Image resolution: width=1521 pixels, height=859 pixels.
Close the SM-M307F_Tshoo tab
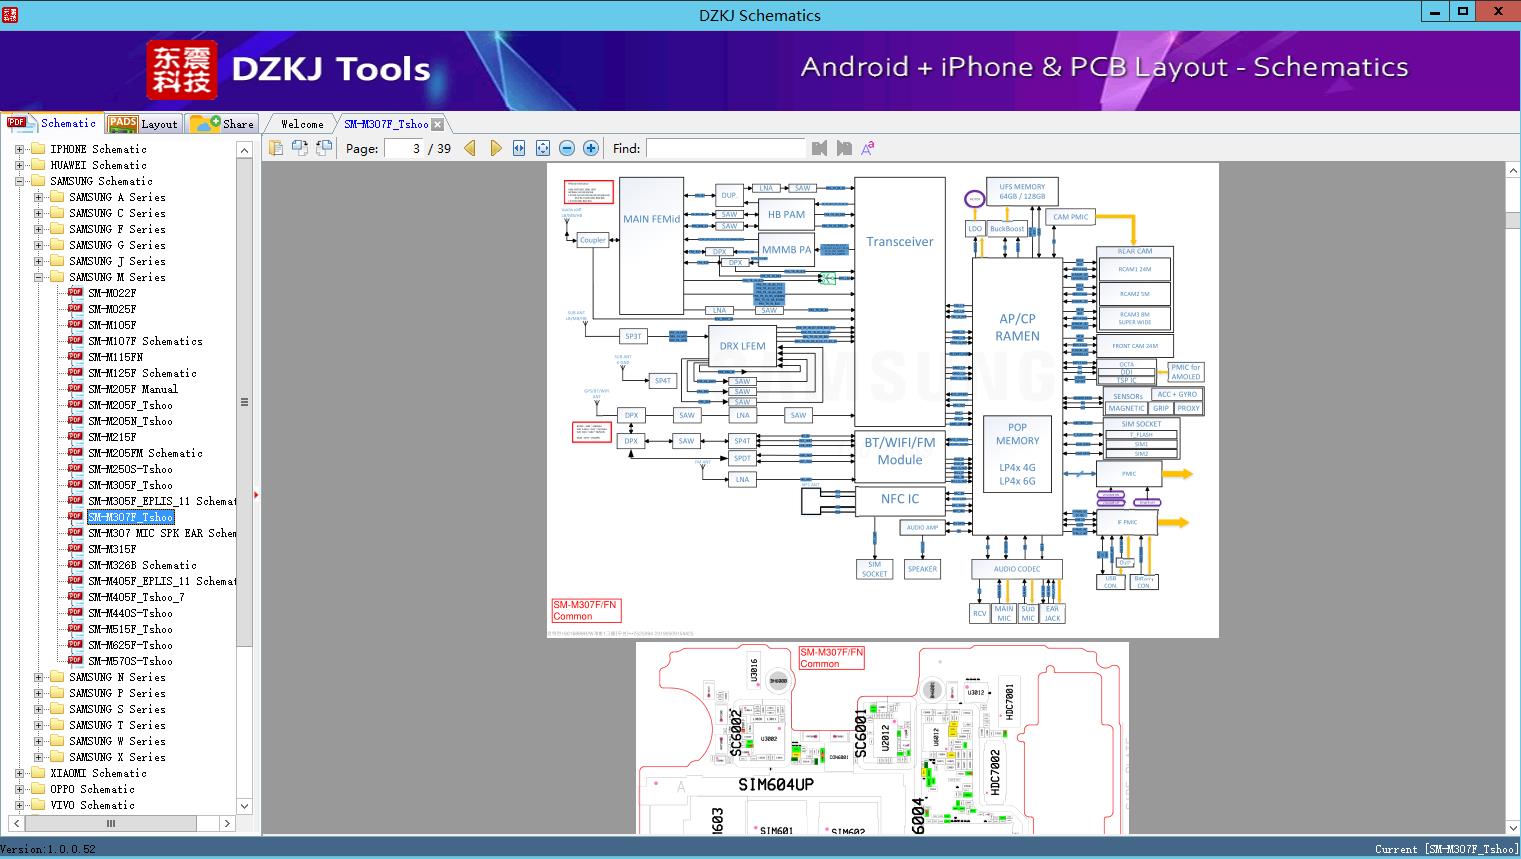(438, 125)
